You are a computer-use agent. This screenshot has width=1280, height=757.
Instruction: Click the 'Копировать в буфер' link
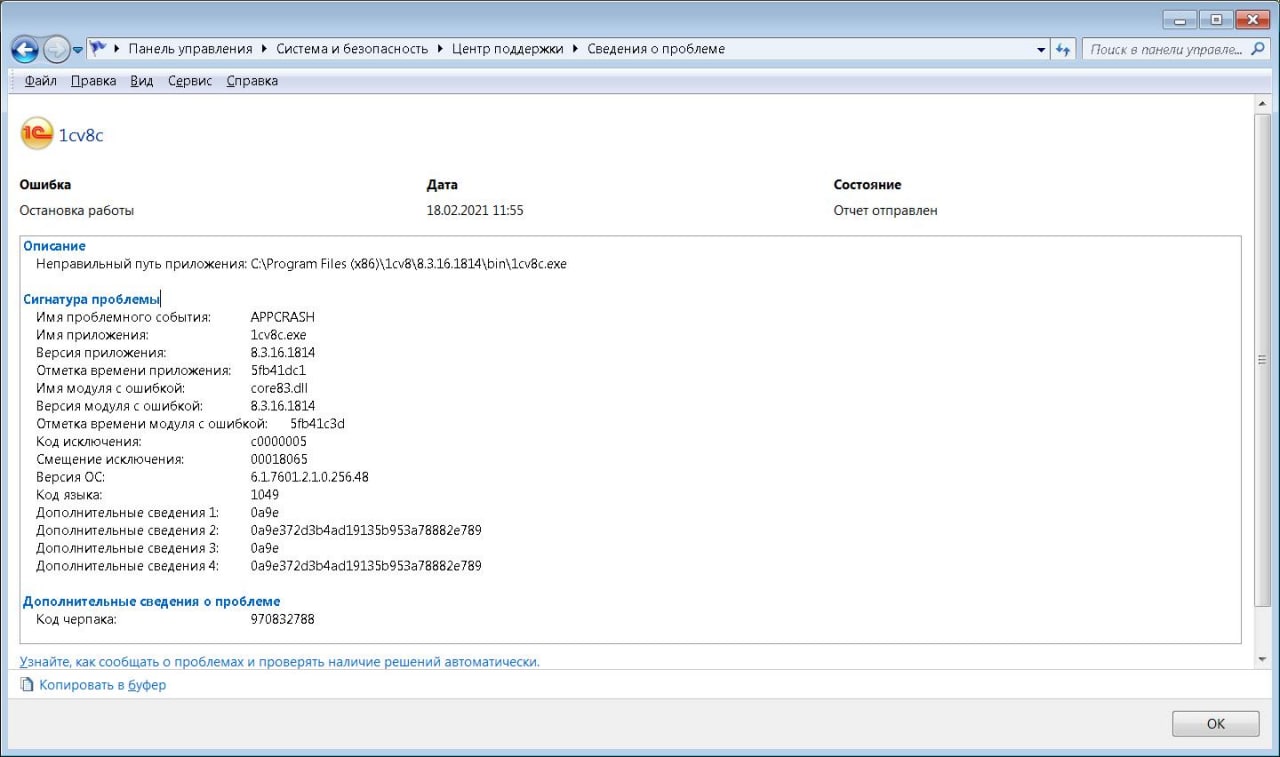(103, 685)
